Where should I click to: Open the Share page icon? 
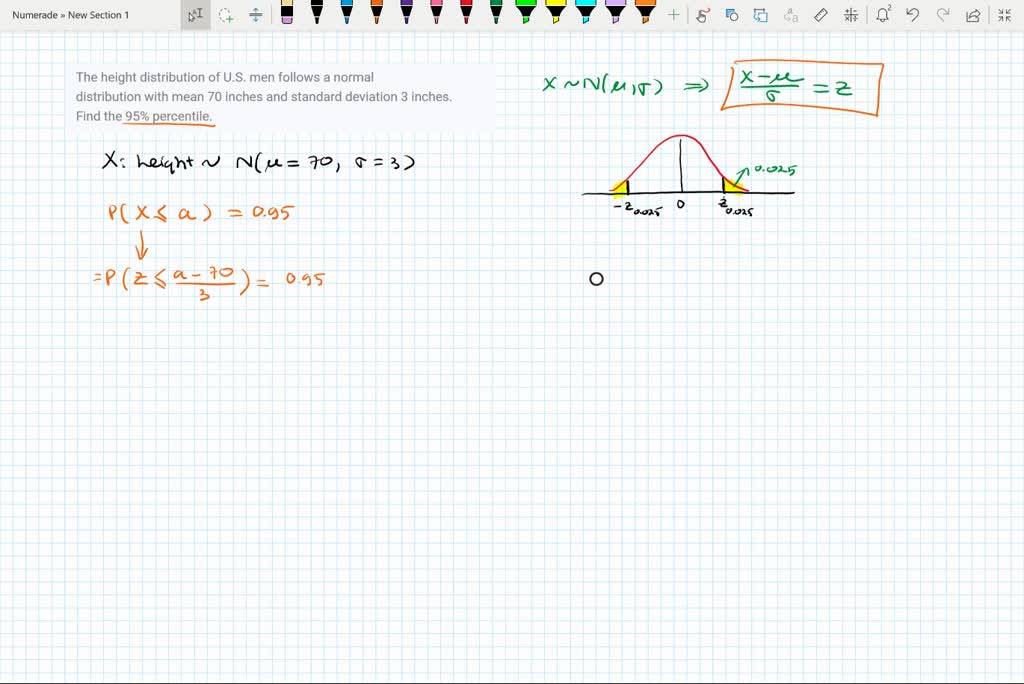[973, 15]
